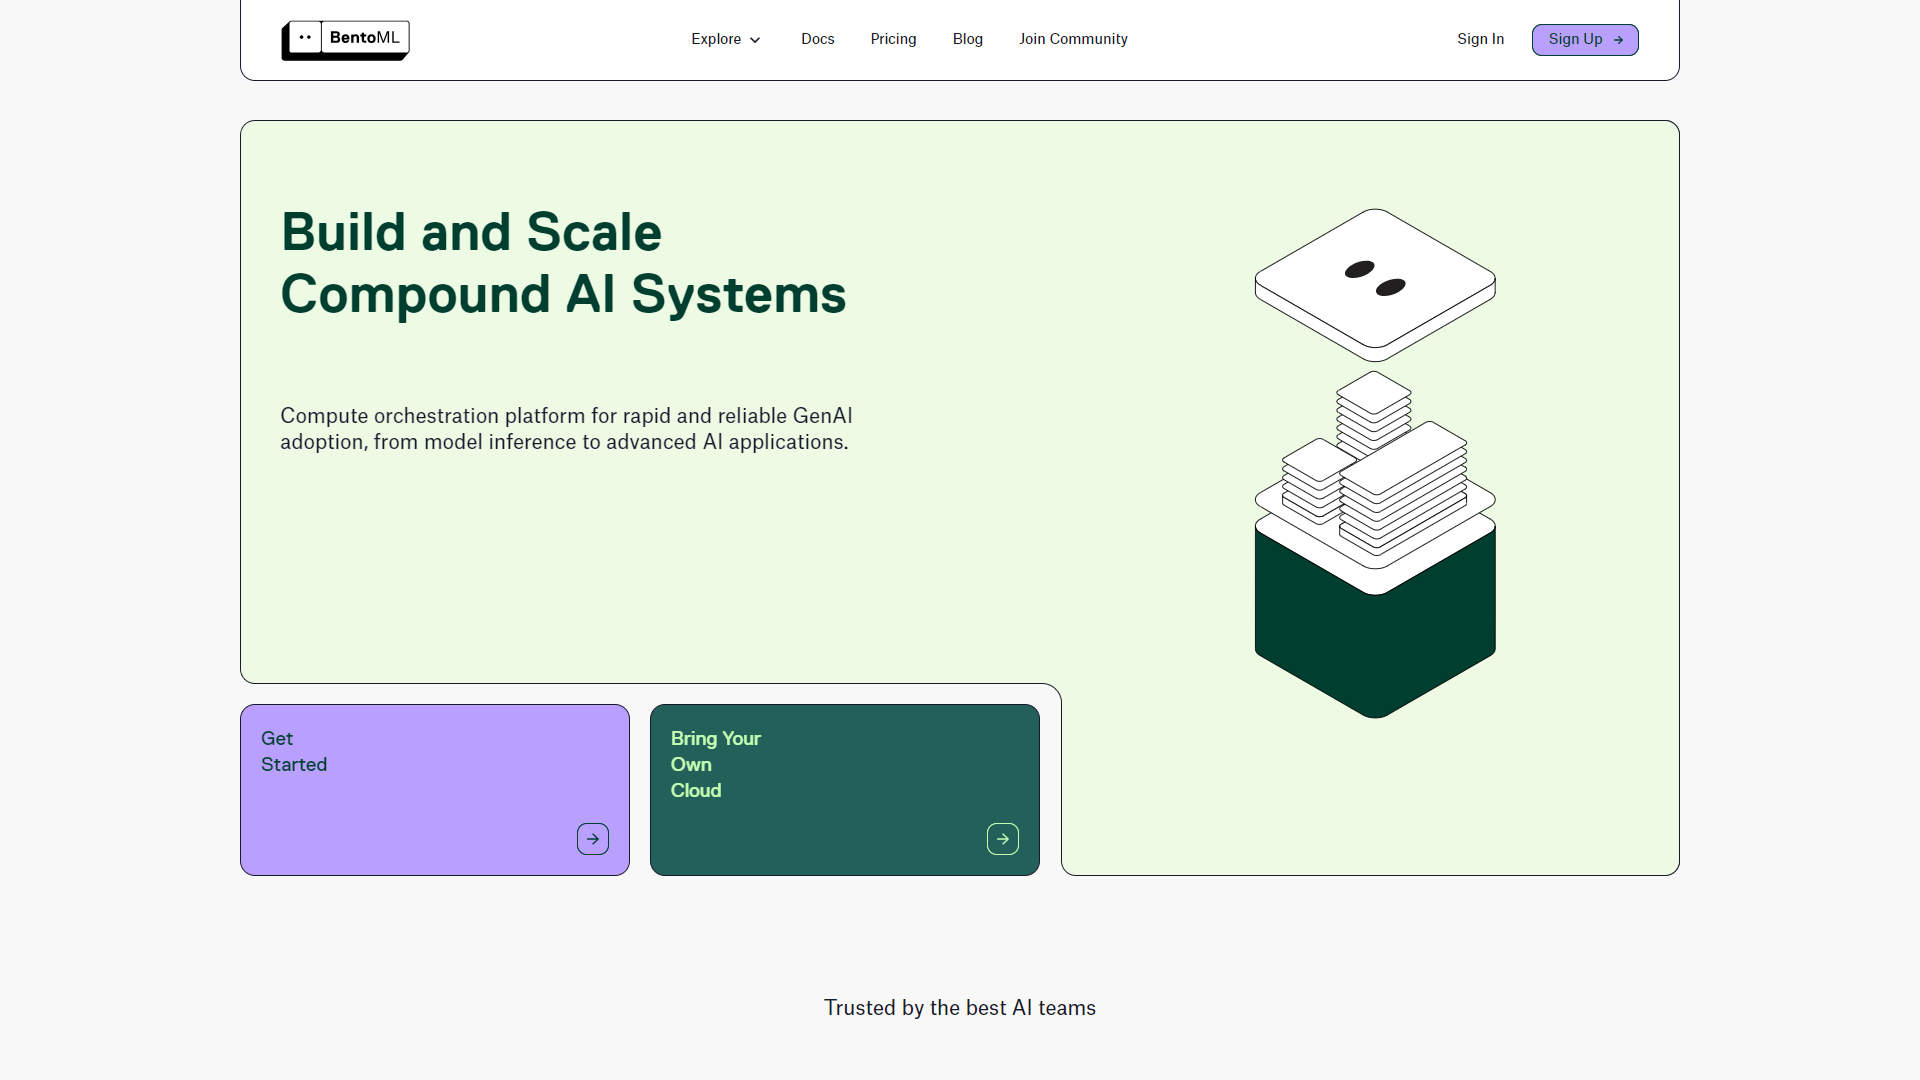
Task: Open the Explore navigation expander
Action: pos(725,40)
